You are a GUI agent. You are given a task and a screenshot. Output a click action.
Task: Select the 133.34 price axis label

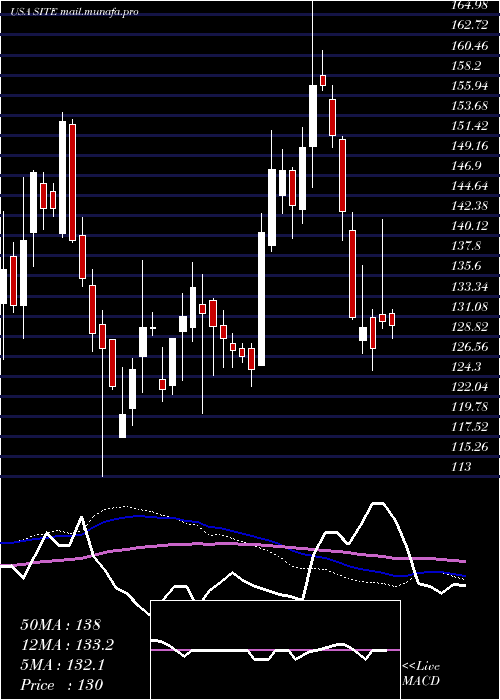tap(471, 287)
